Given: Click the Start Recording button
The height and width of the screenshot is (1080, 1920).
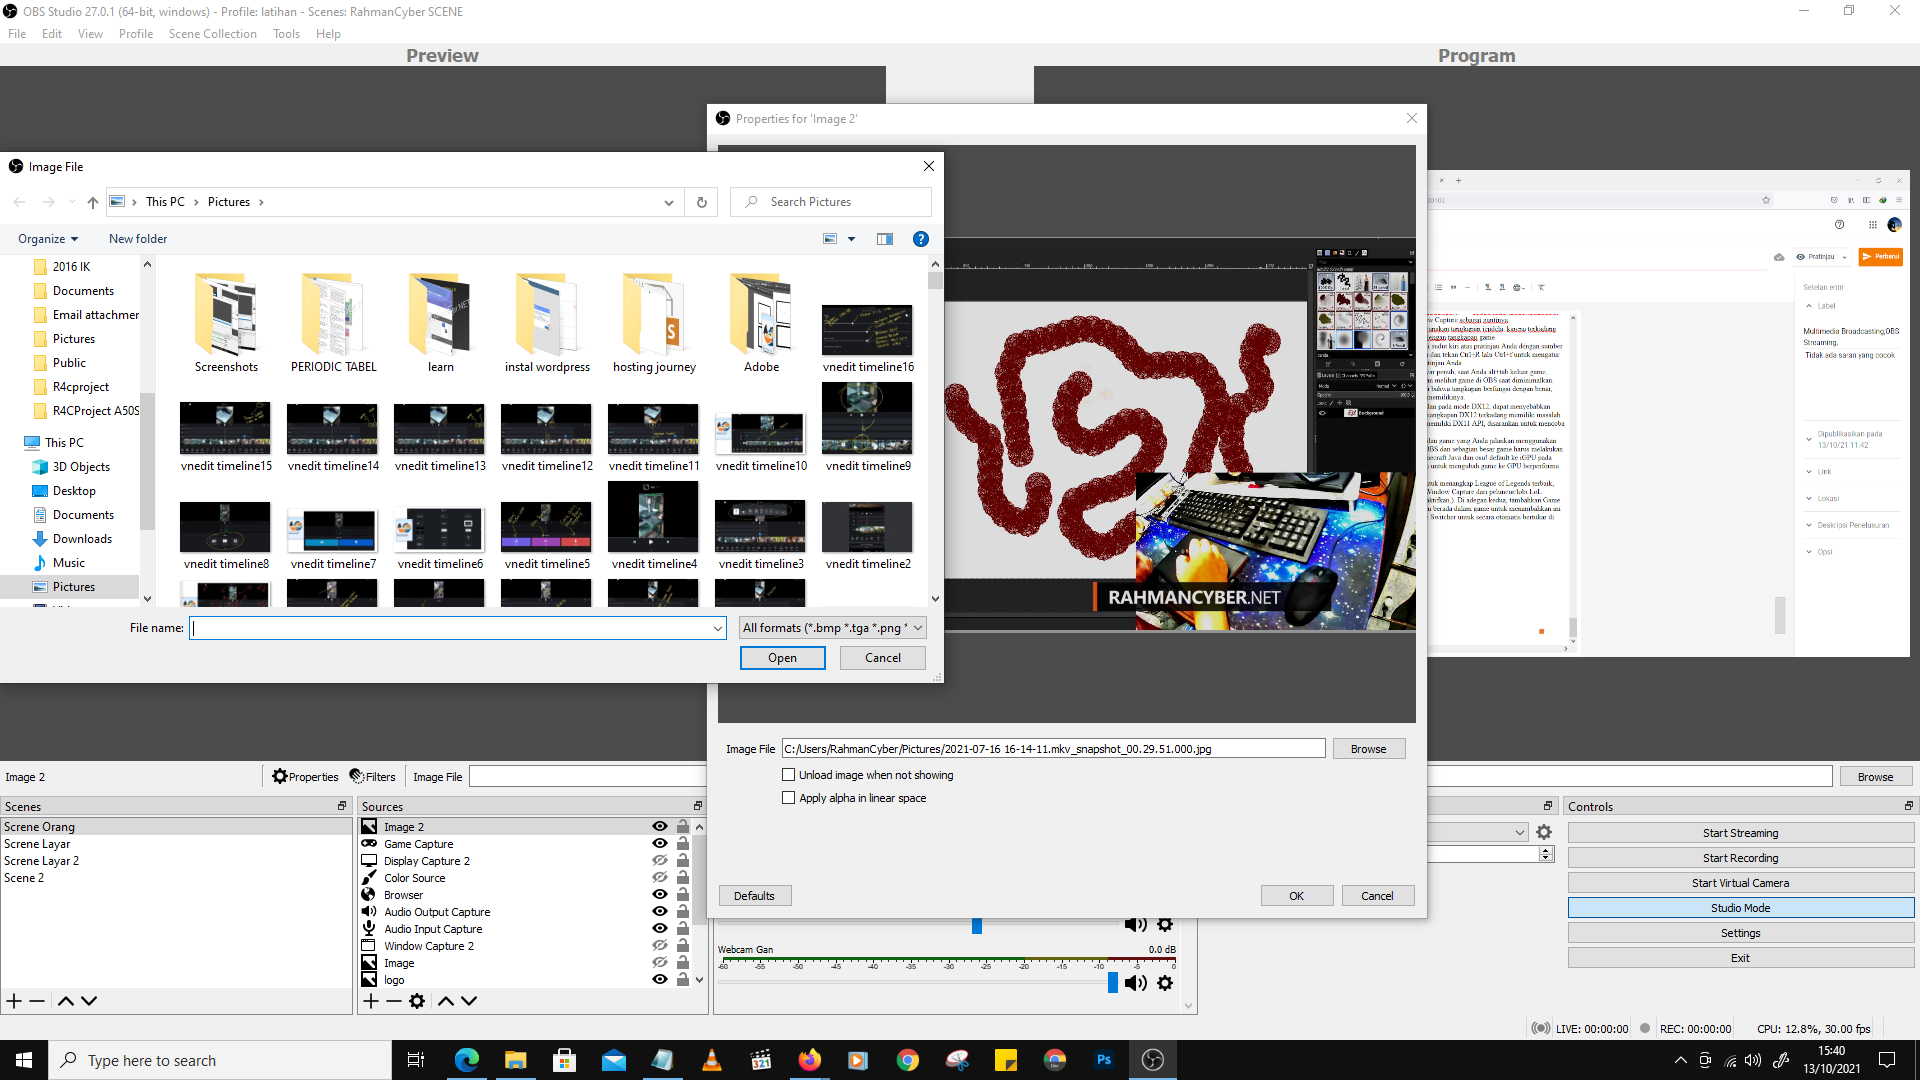Looking at the screenshot, I should click(x=1740, y=858).
